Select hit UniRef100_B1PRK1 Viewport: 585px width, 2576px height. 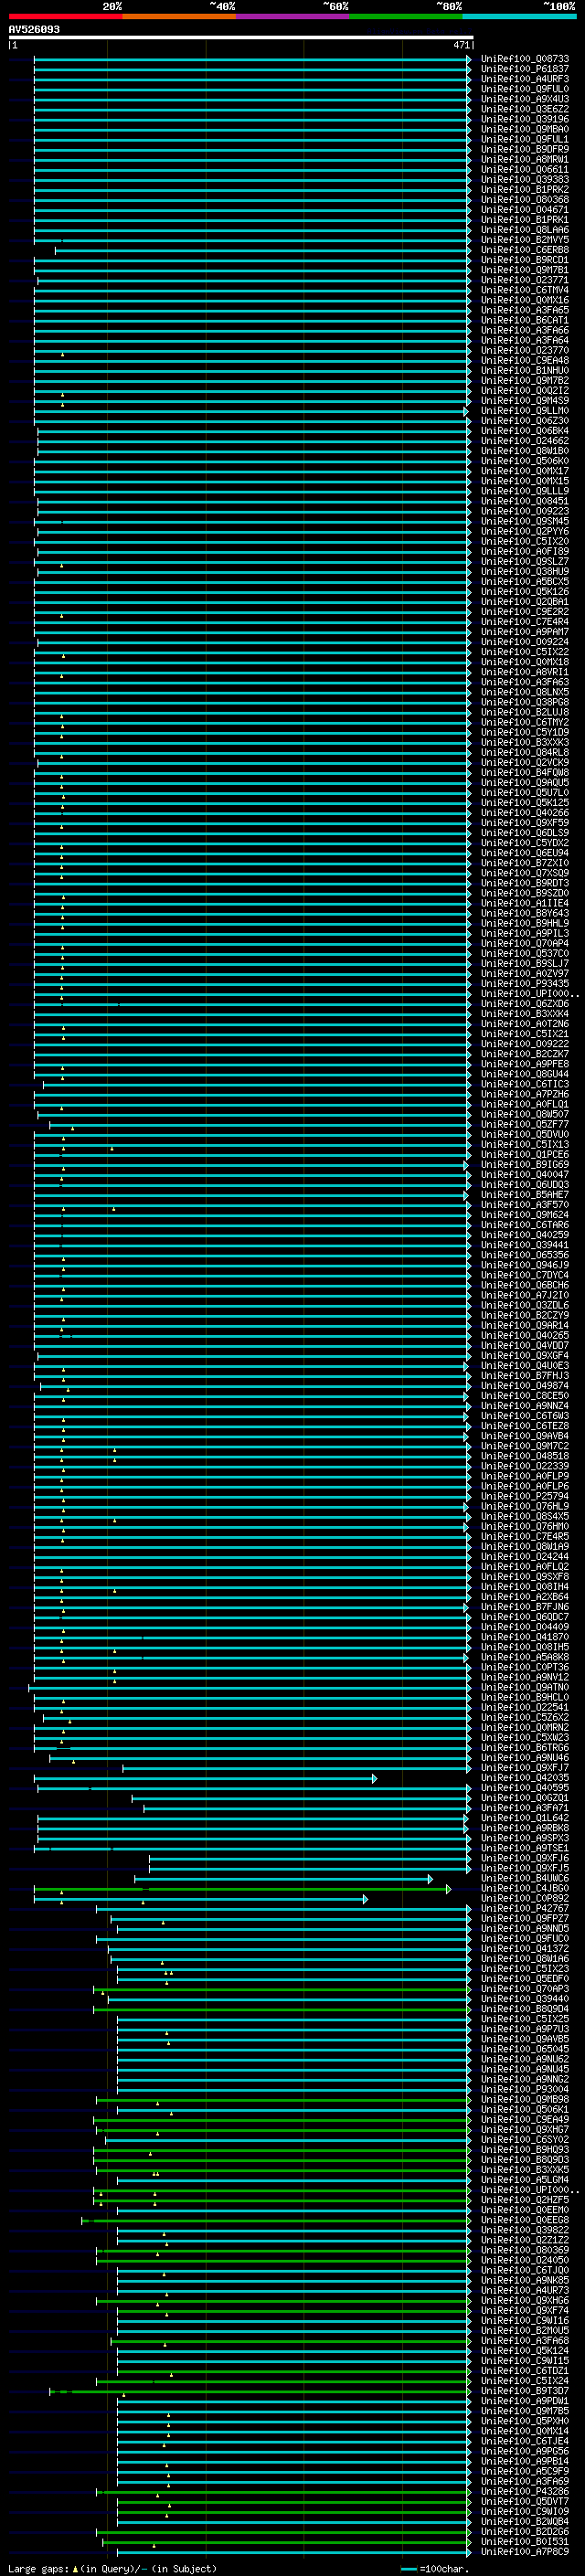tap(524, 220)
